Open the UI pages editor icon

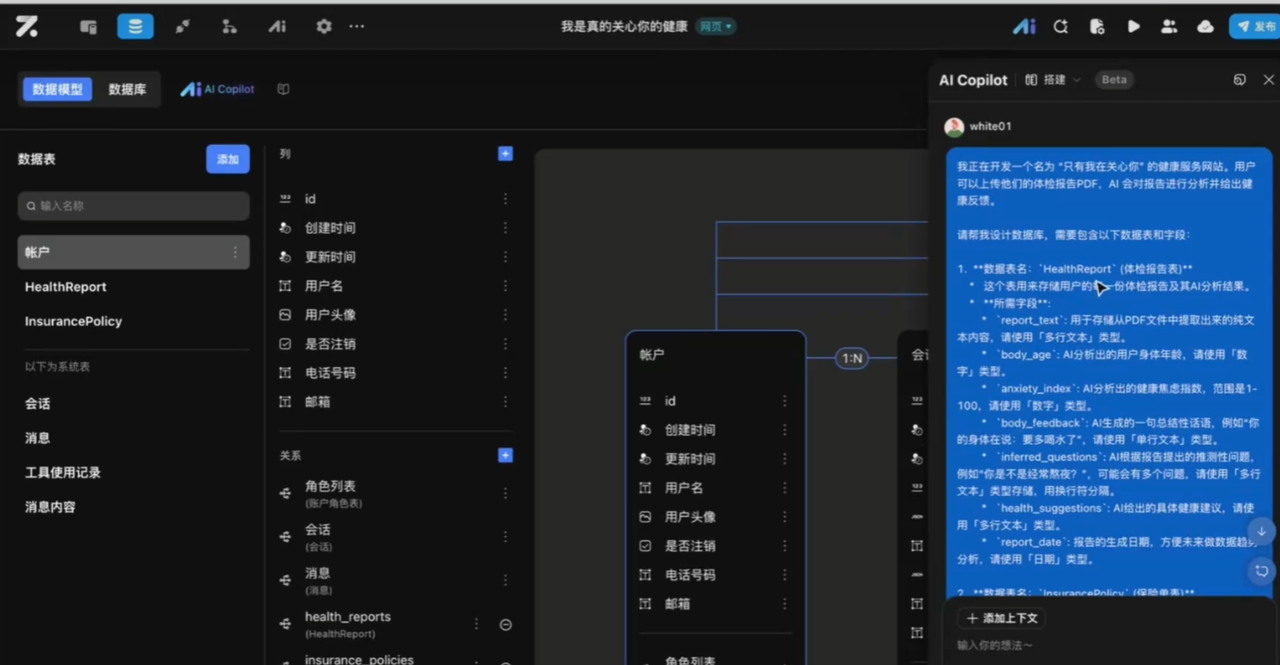pyautogui.click(x=88, y=27)
